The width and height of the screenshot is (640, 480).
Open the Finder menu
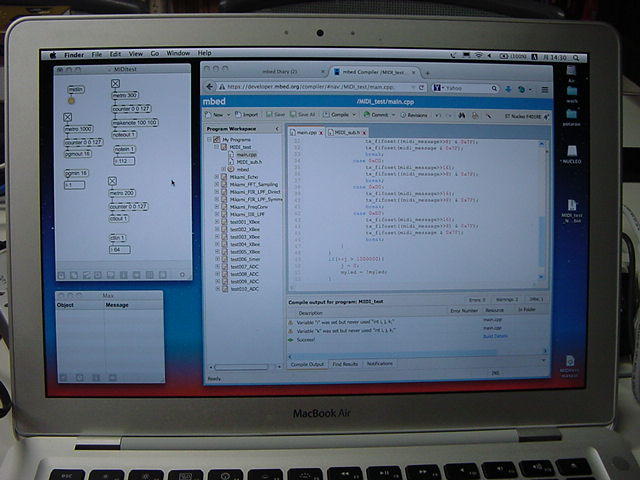74,55
